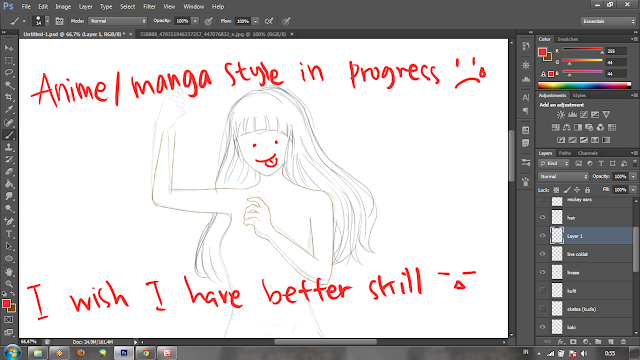Add a layer mask
Screen dimensions: 640x360
pyautogui.click(x=573, y=342)
